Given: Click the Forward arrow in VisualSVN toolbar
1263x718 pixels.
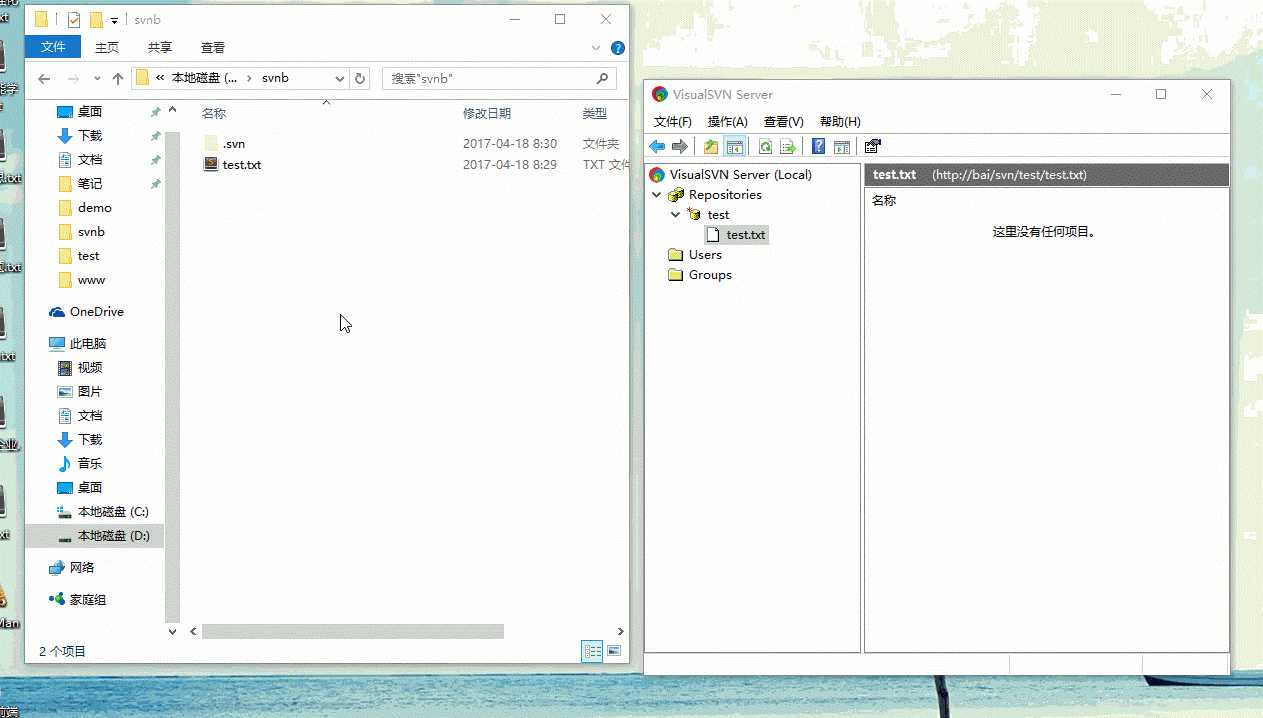Looking at the screenshot, I should [x=680, y=147].
